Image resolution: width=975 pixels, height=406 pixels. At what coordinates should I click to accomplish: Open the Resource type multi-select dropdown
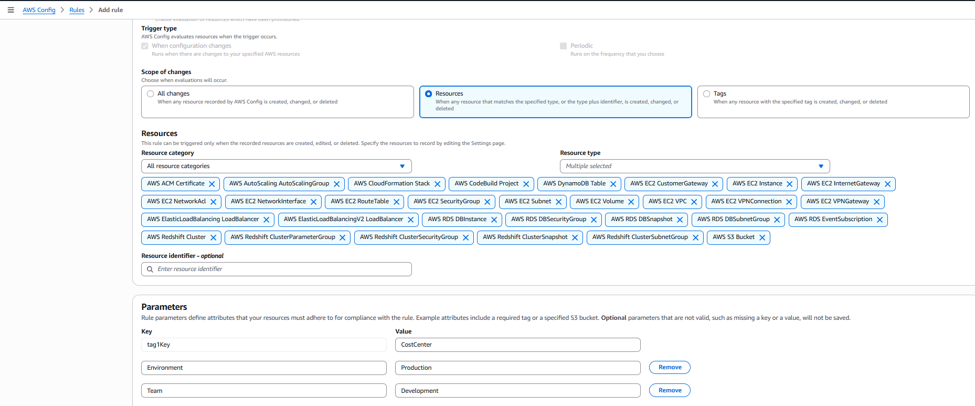pyautogui.click(x=695, y=167)
